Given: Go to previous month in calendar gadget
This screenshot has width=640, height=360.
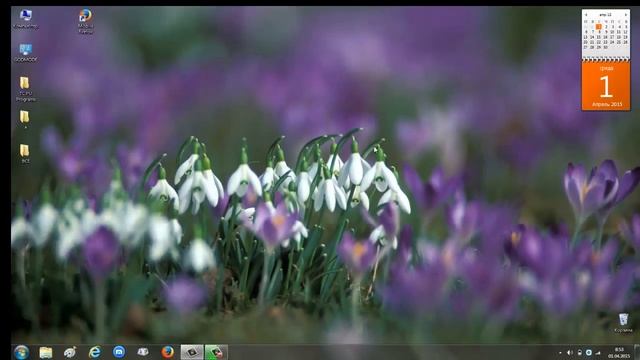Looking at the screenshot, I should pos(586,15).
